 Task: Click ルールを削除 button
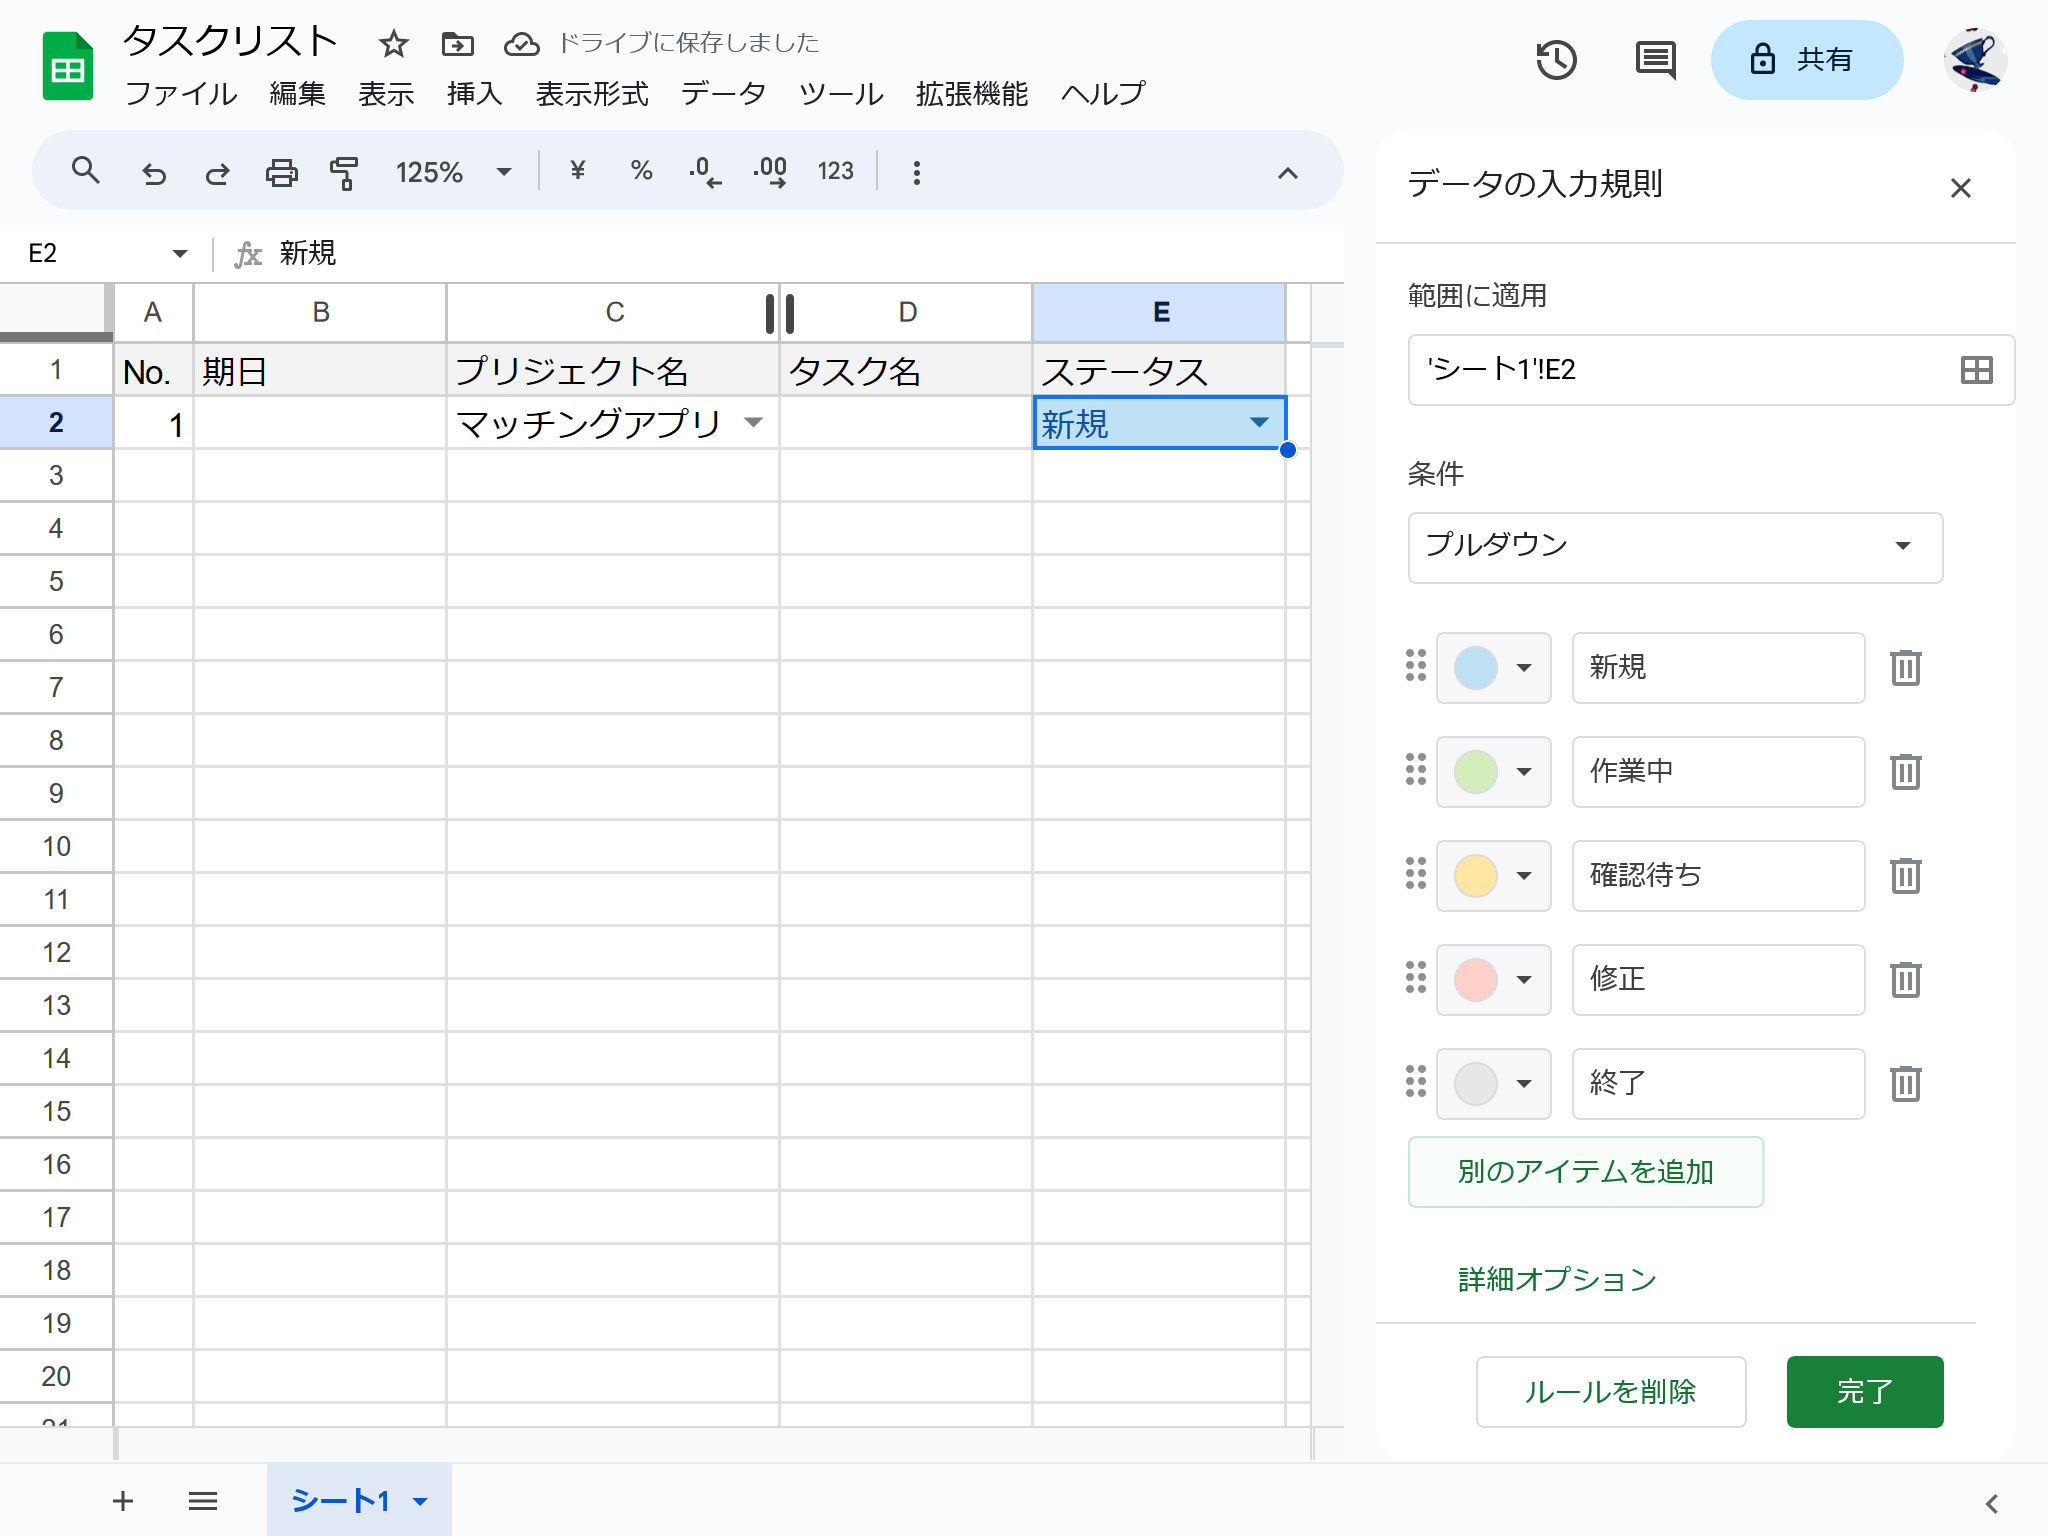[x=1611, y=1392]
